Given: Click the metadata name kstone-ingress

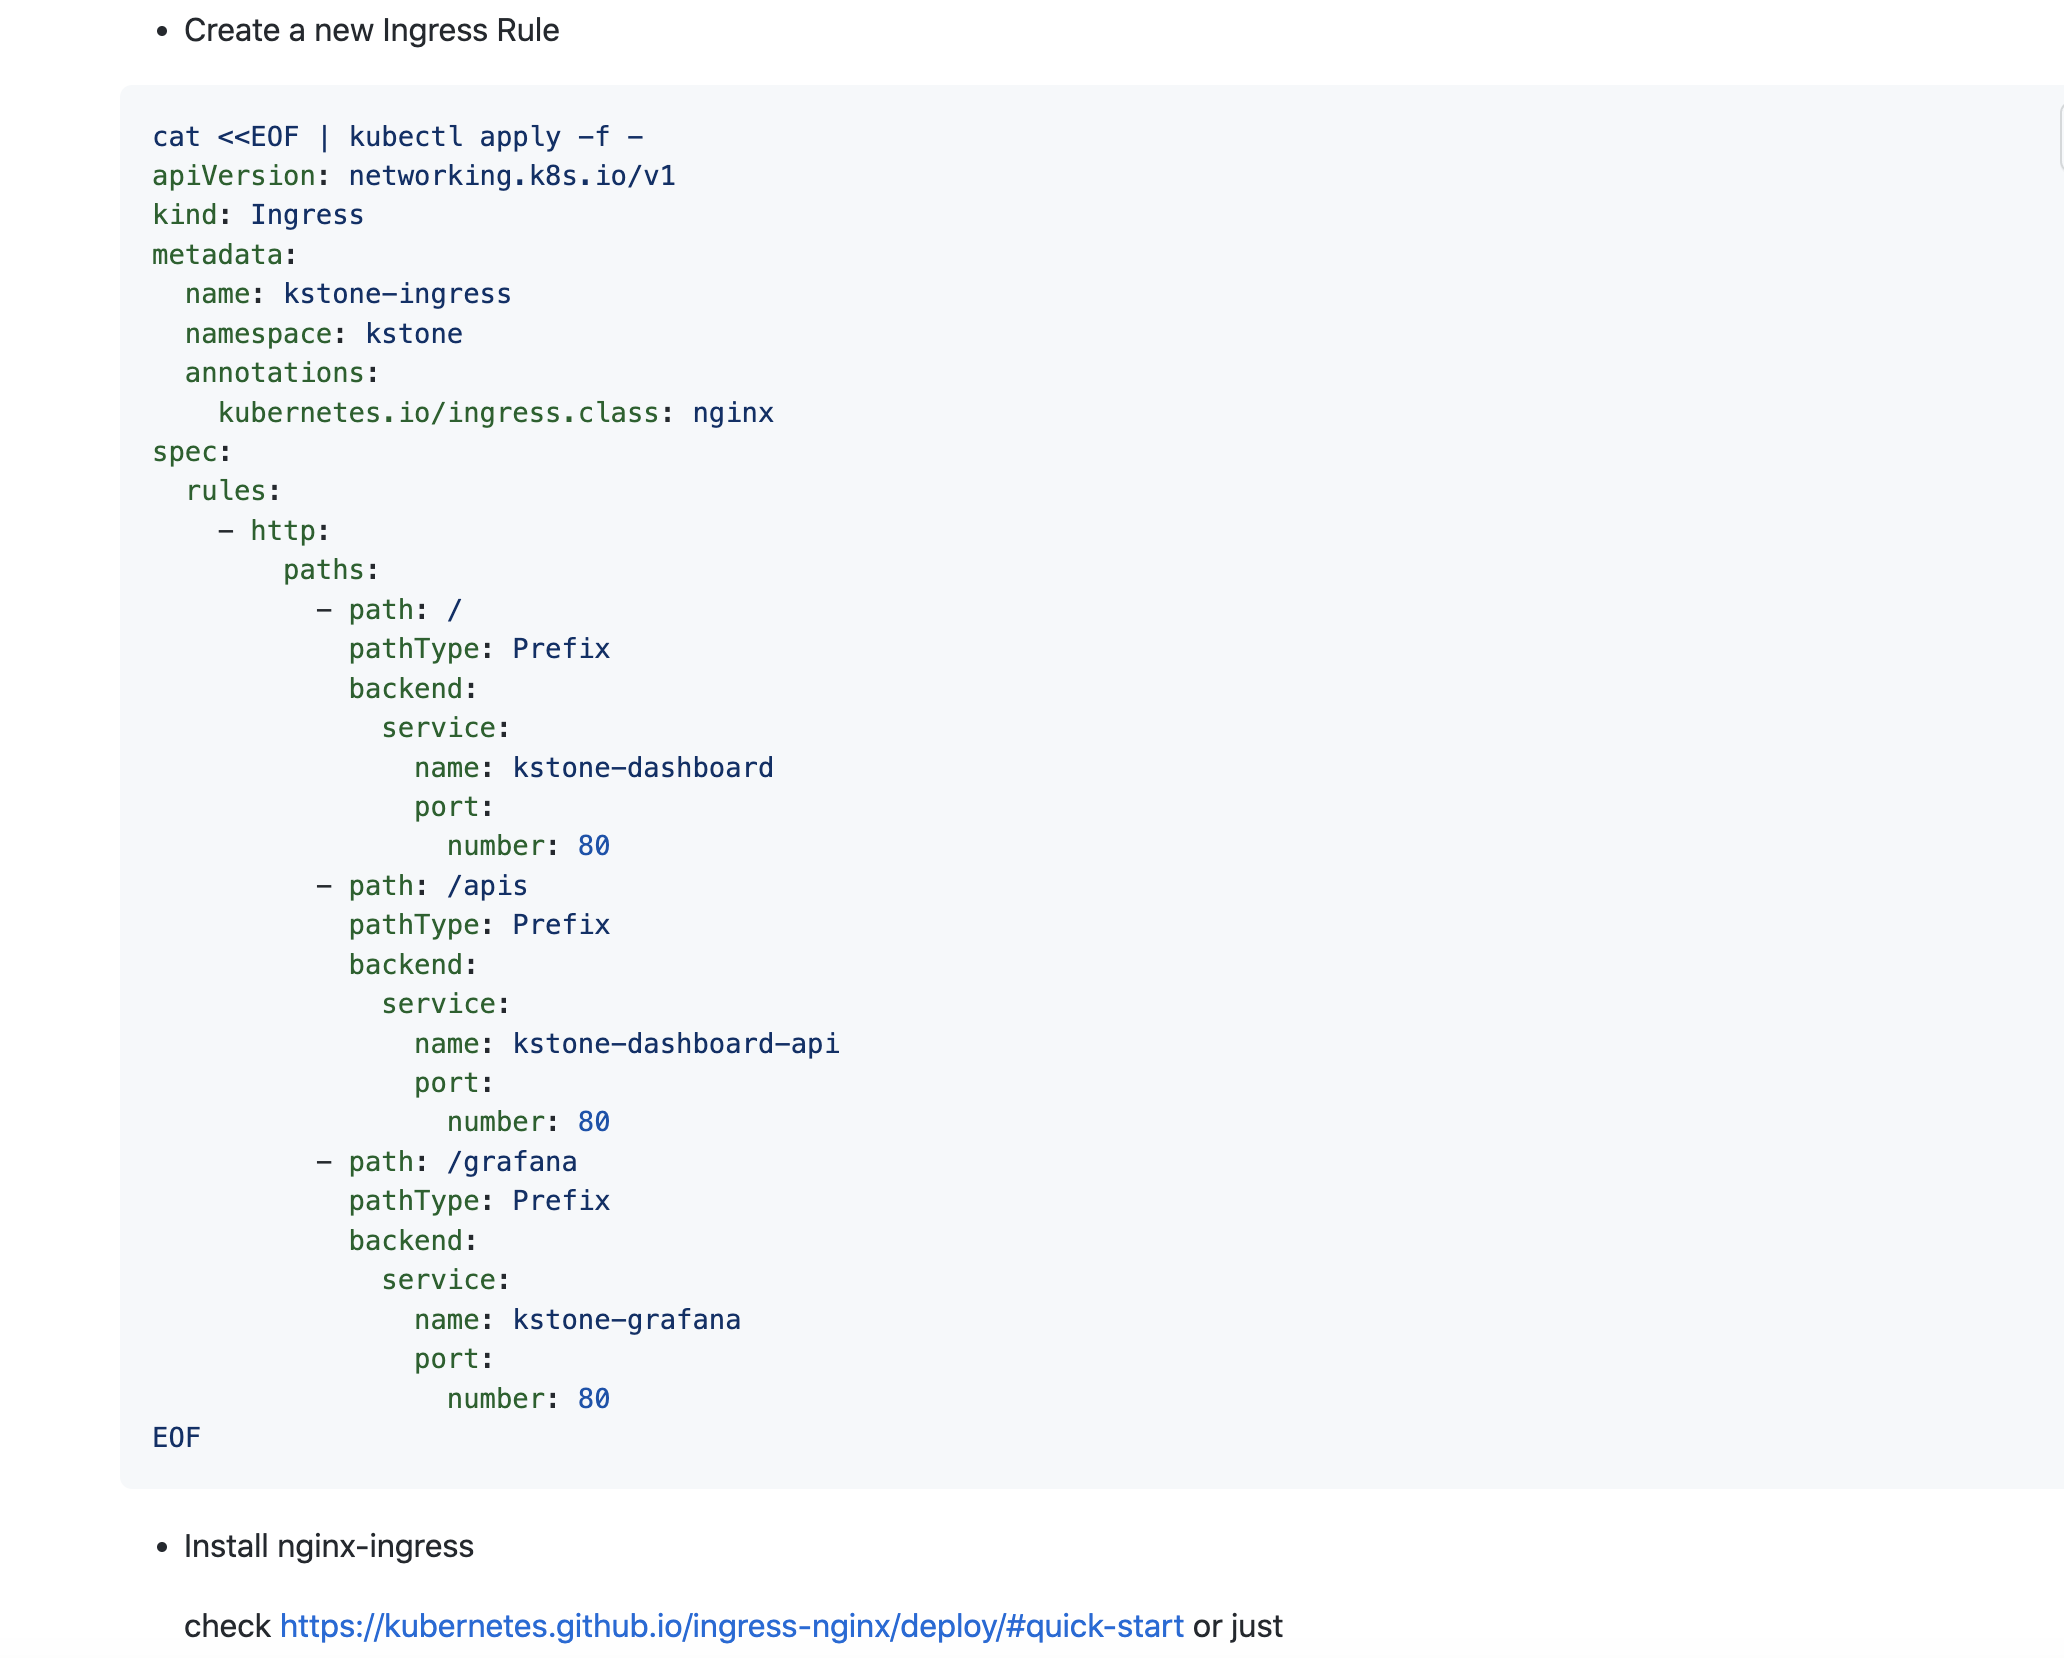Looking at the screenshot, I should point(395,293).
